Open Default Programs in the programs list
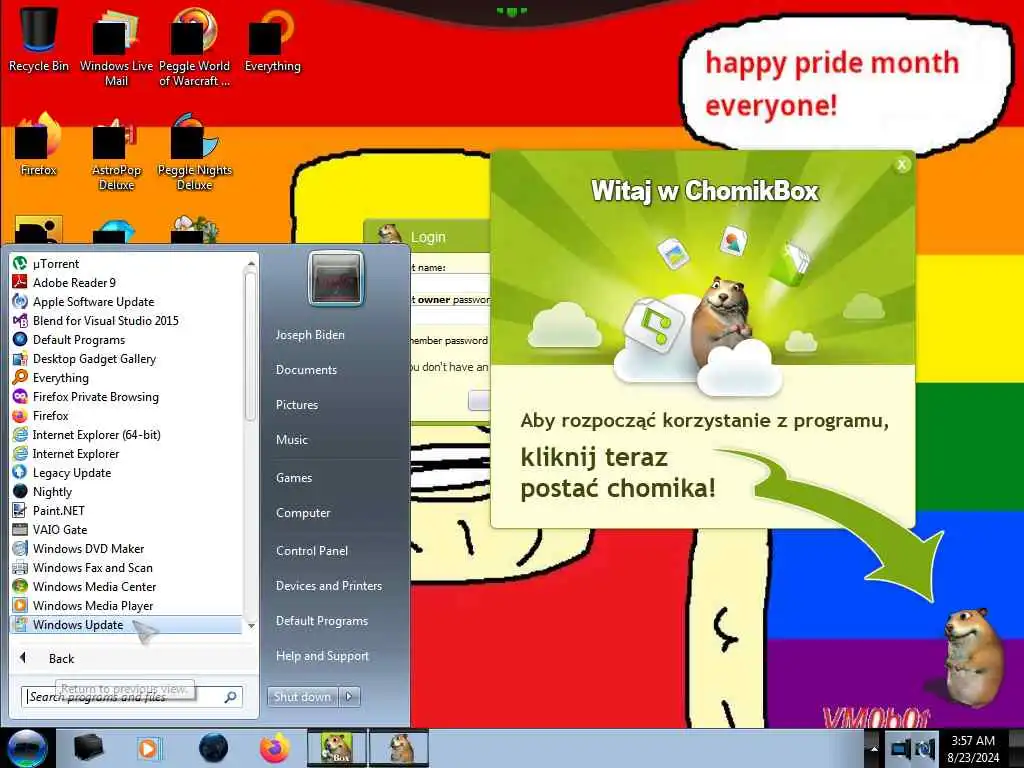1024x768 pixels. (126, 340)
